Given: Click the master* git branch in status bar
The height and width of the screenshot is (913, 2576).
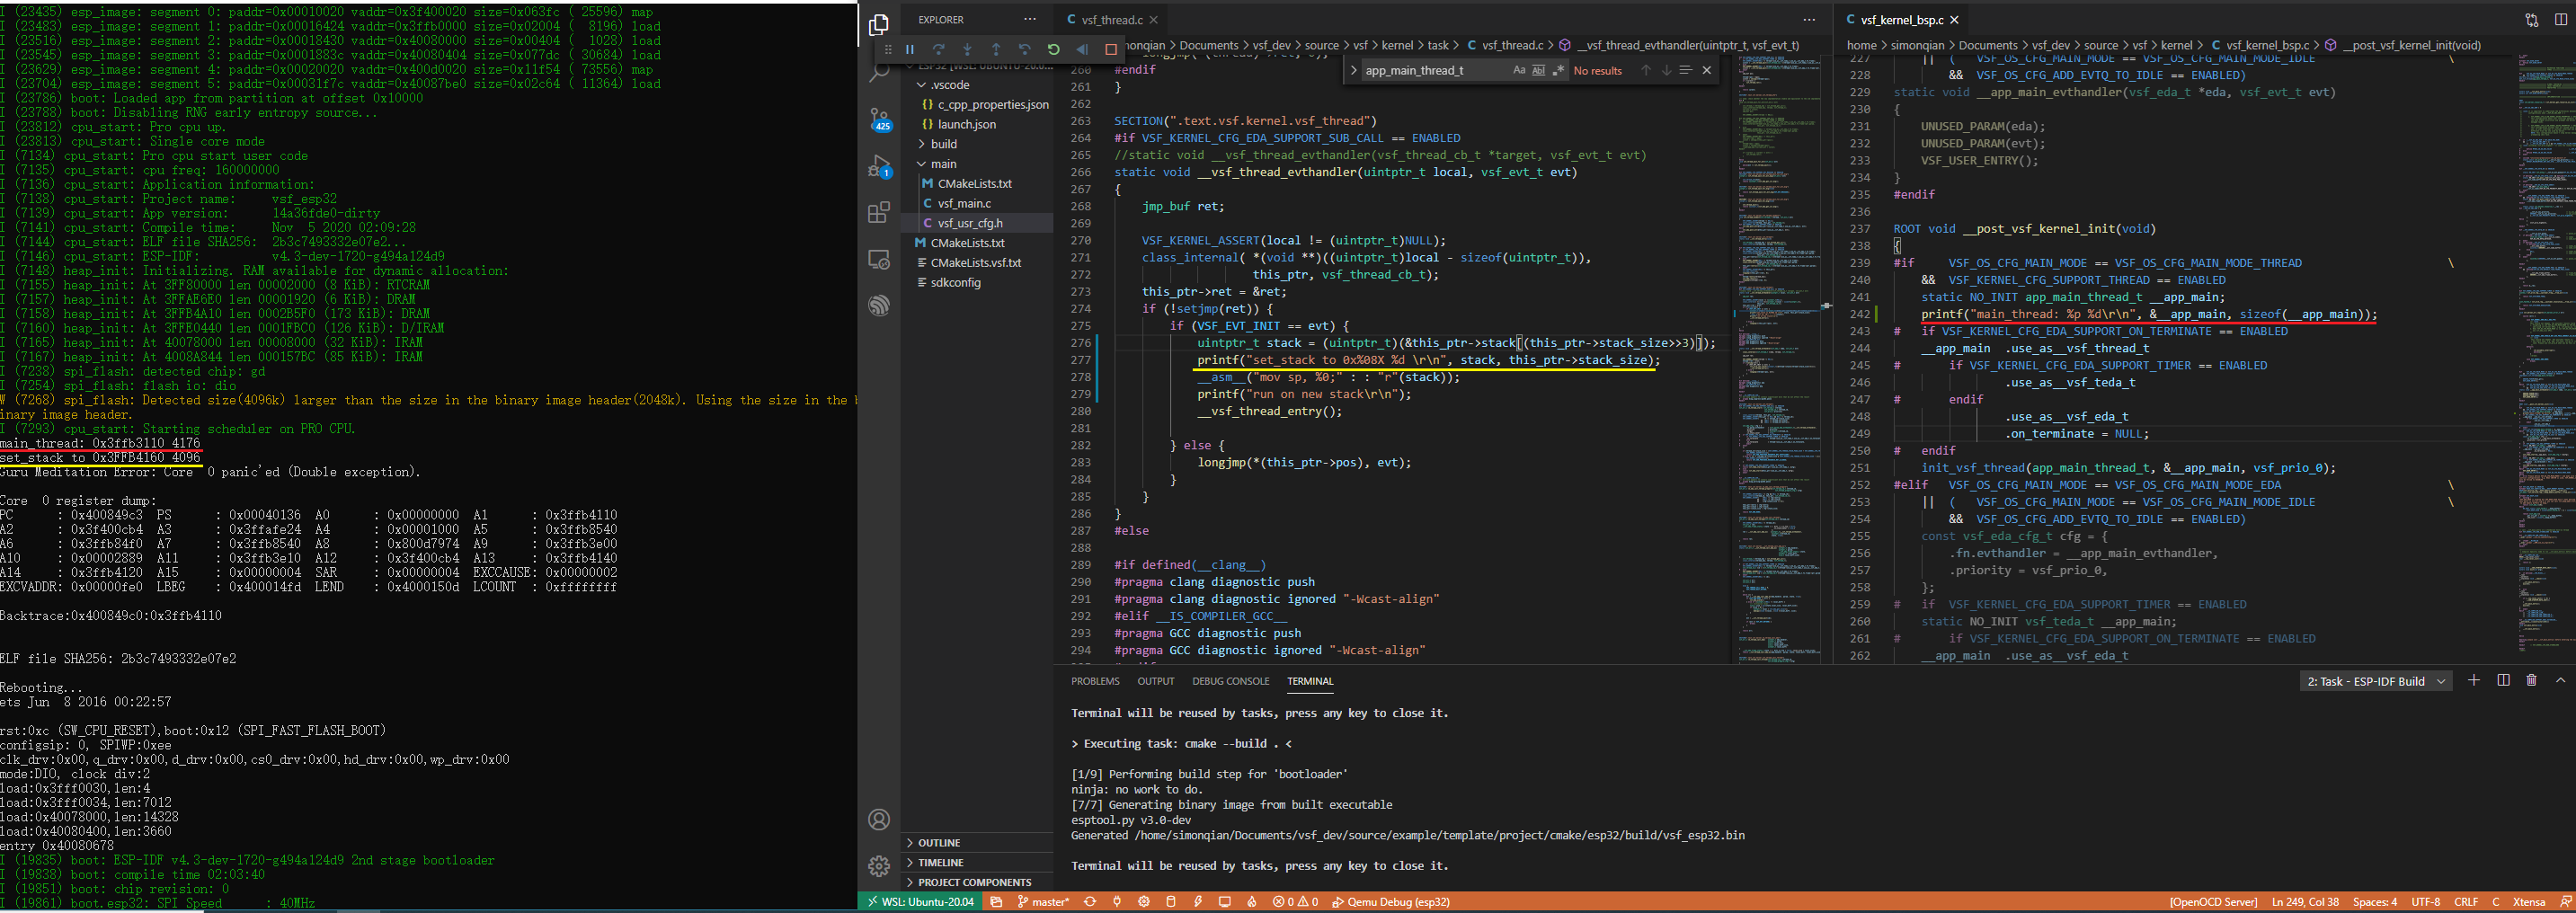Looking at the screenshot, I should coord(1043,902).
